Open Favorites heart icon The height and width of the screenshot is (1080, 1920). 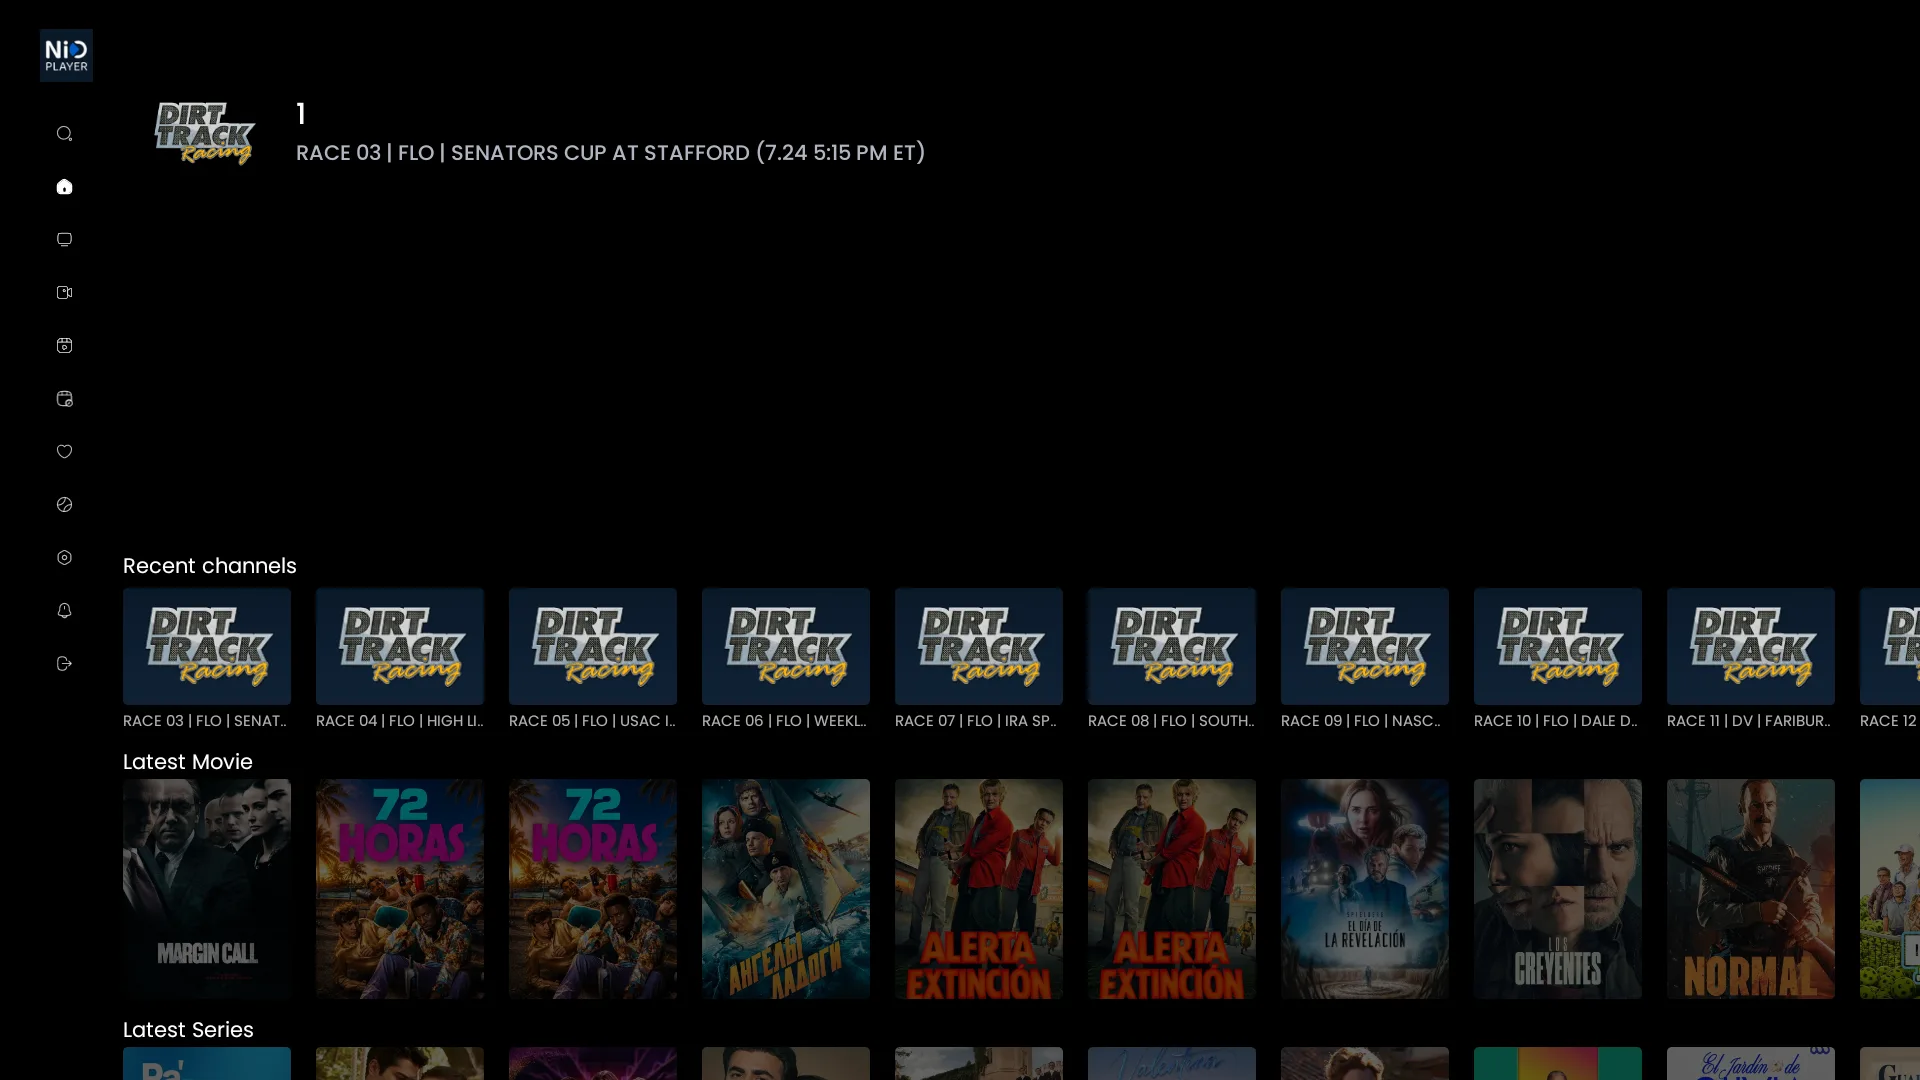click(x=64, y=452)
